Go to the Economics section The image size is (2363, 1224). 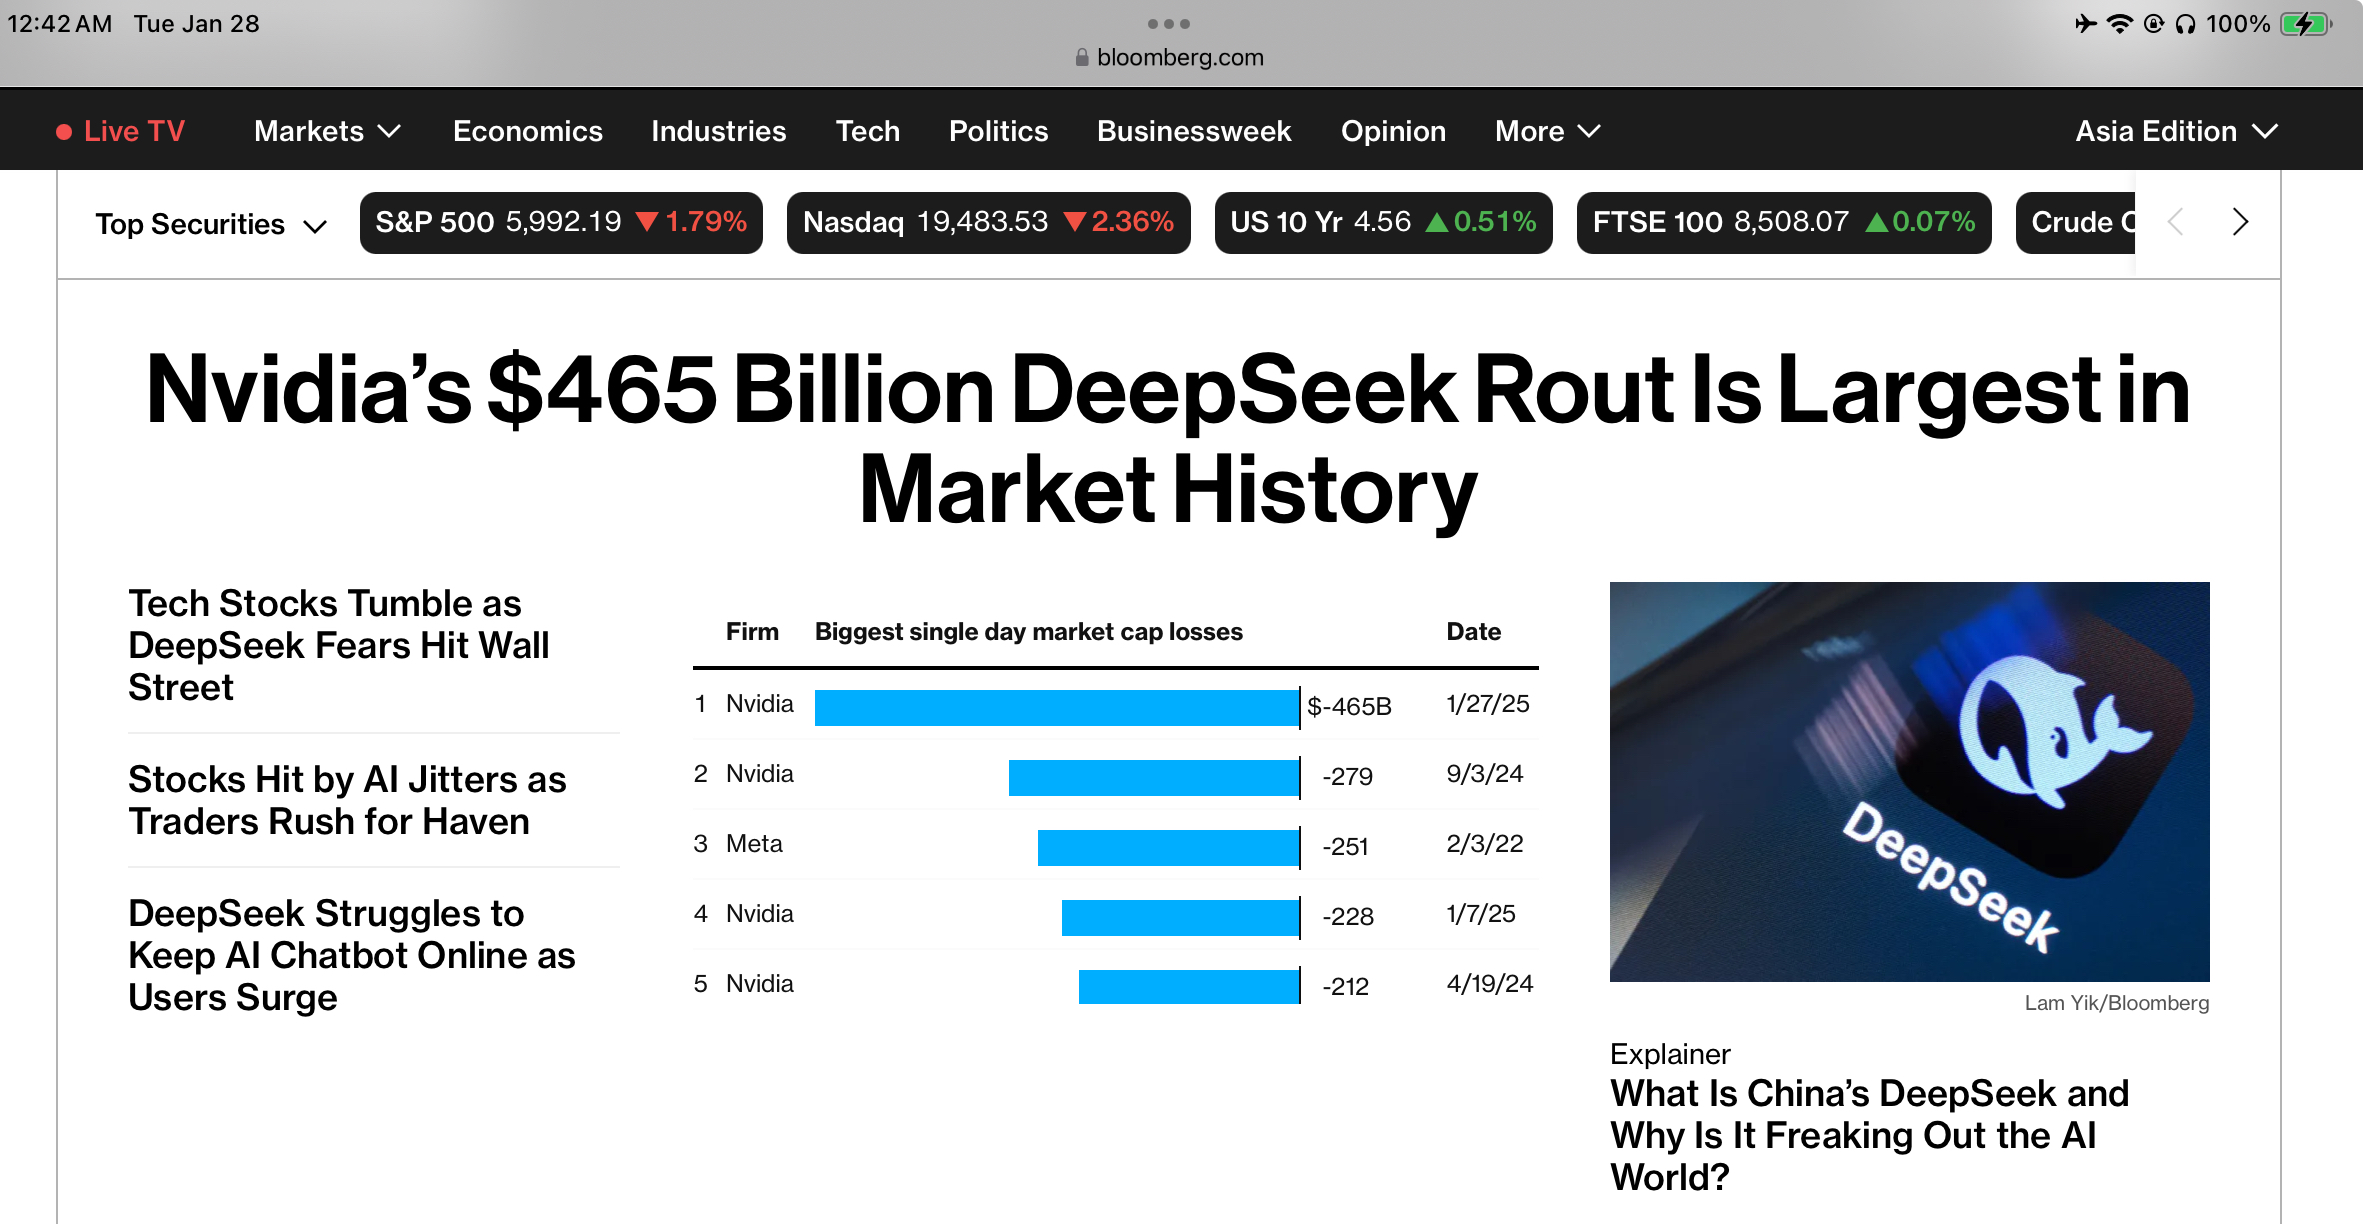[527, 131]
